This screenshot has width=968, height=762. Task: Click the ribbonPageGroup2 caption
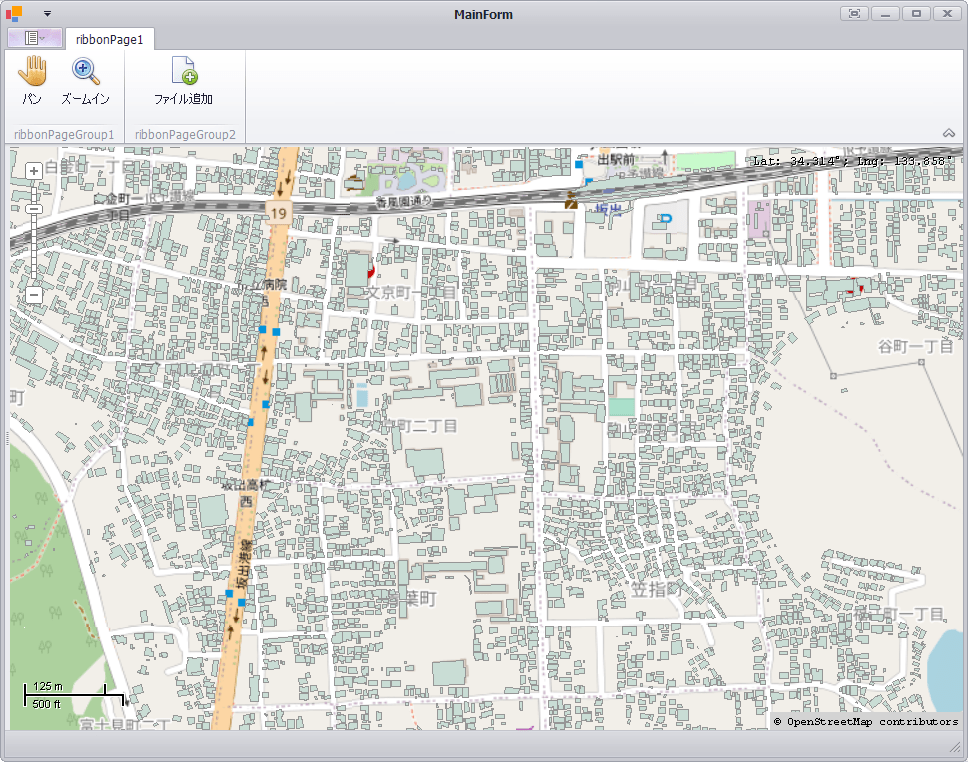tap(185, 133)
